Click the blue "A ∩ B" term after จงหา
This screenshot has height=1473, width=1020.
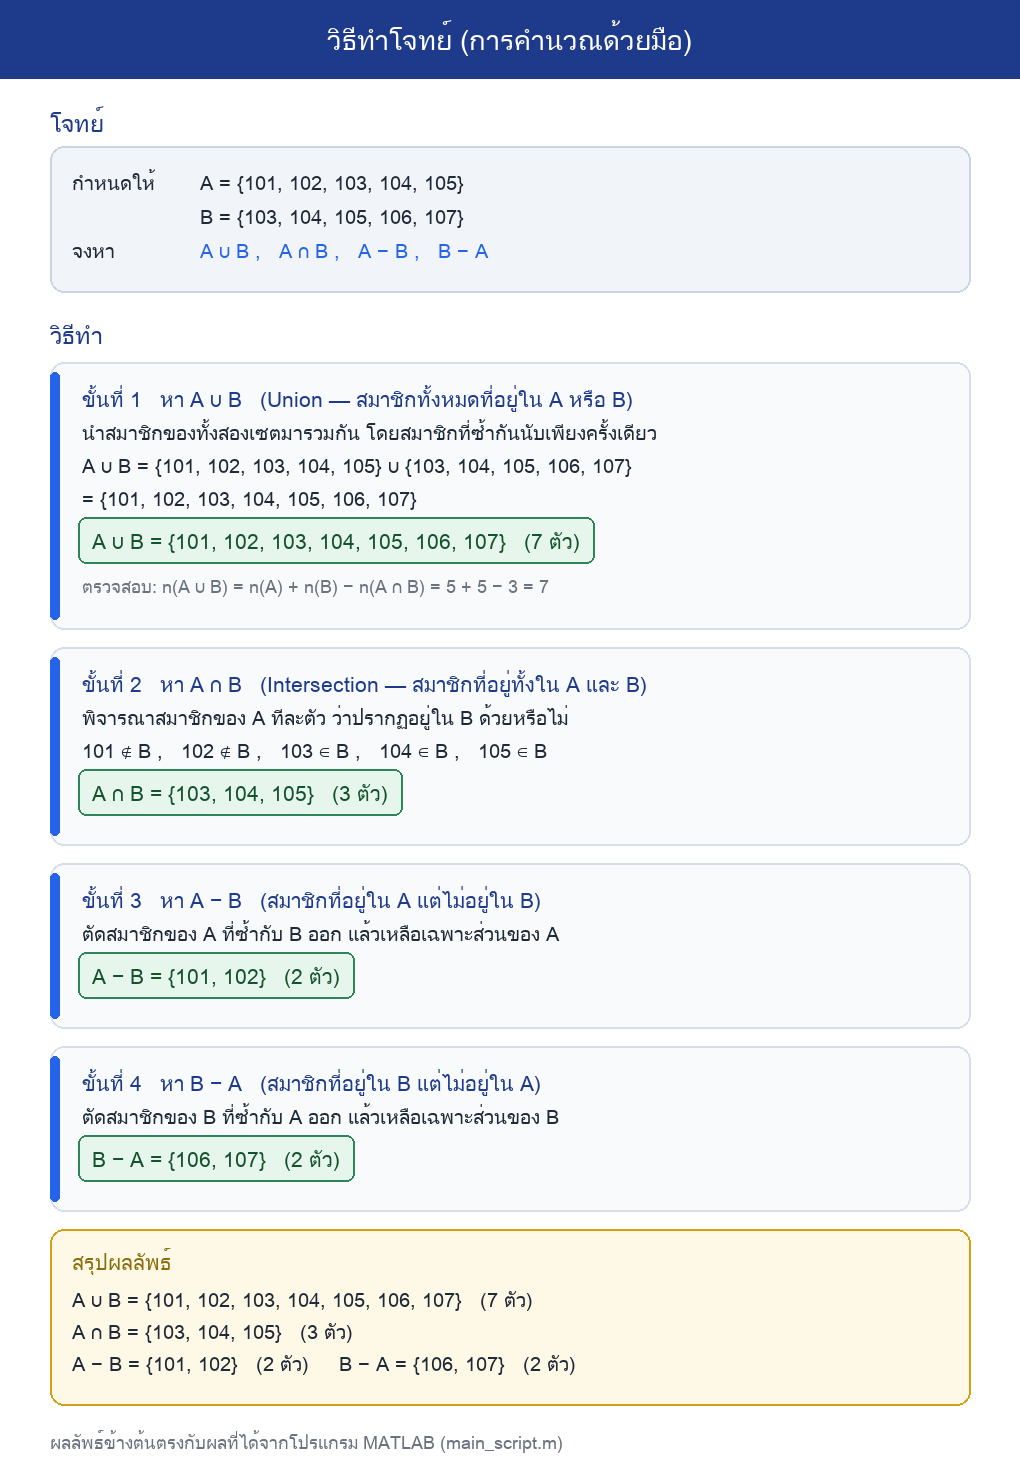(304, 251)
